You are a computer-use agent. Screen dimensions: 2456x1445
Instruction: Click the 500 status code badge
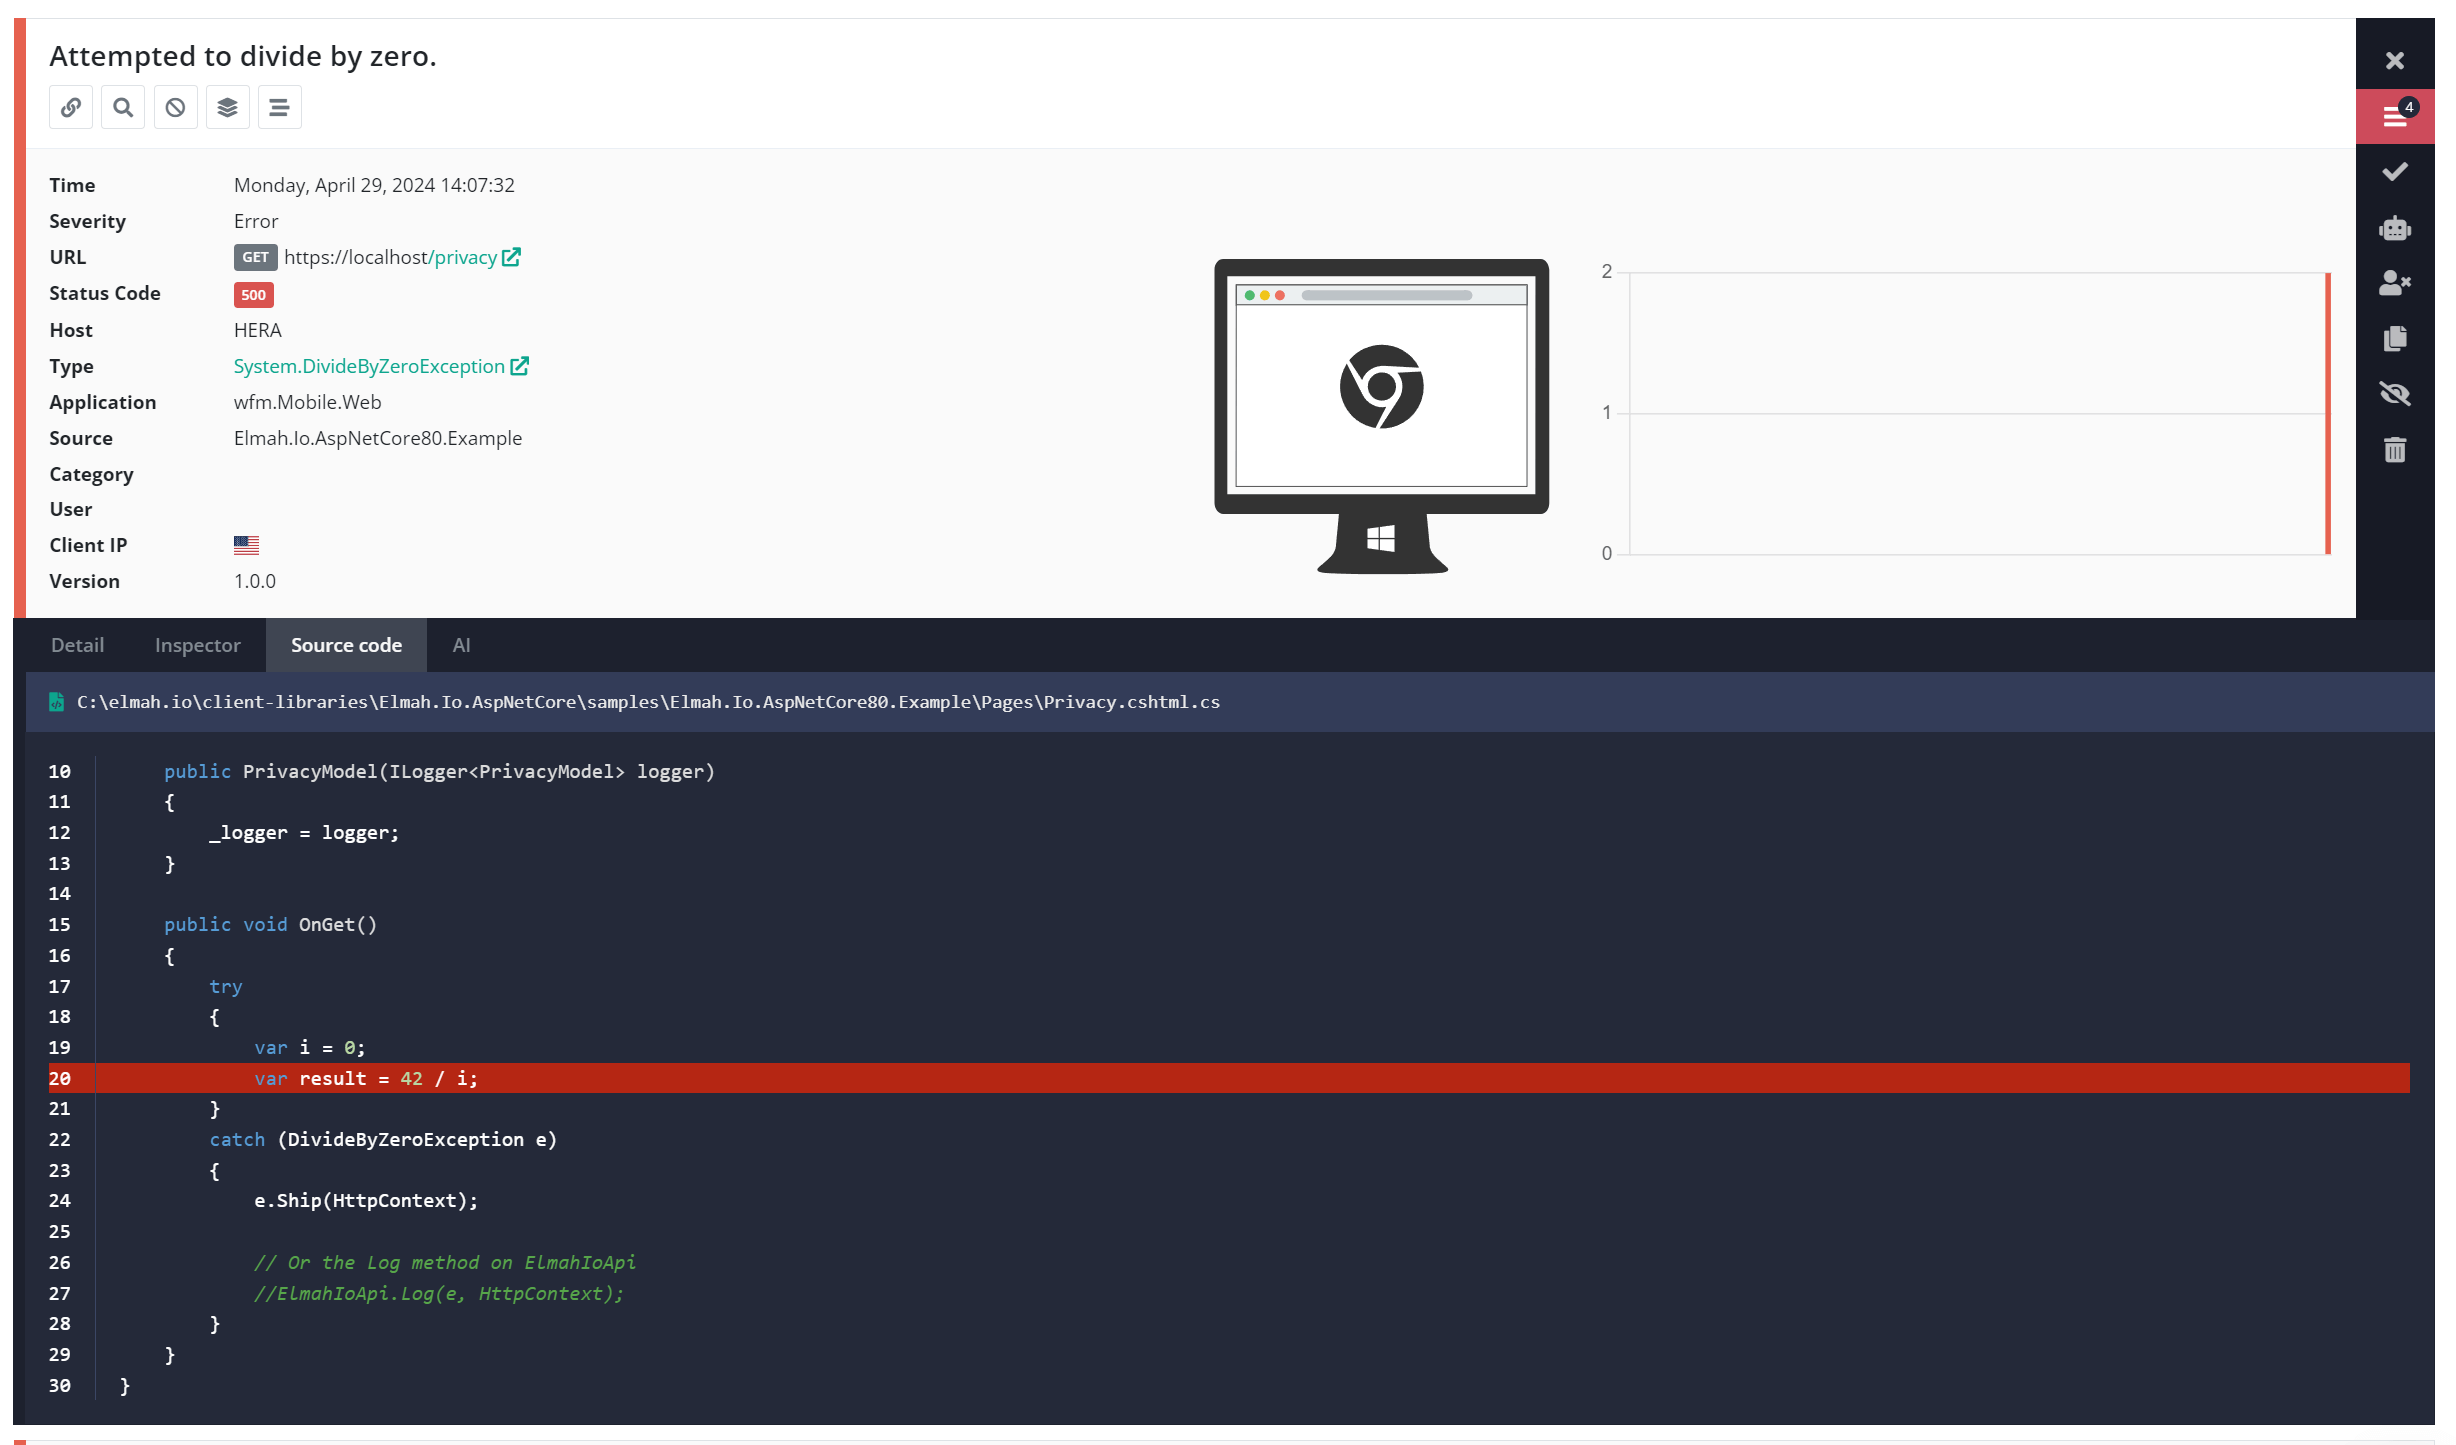(253, 292)
